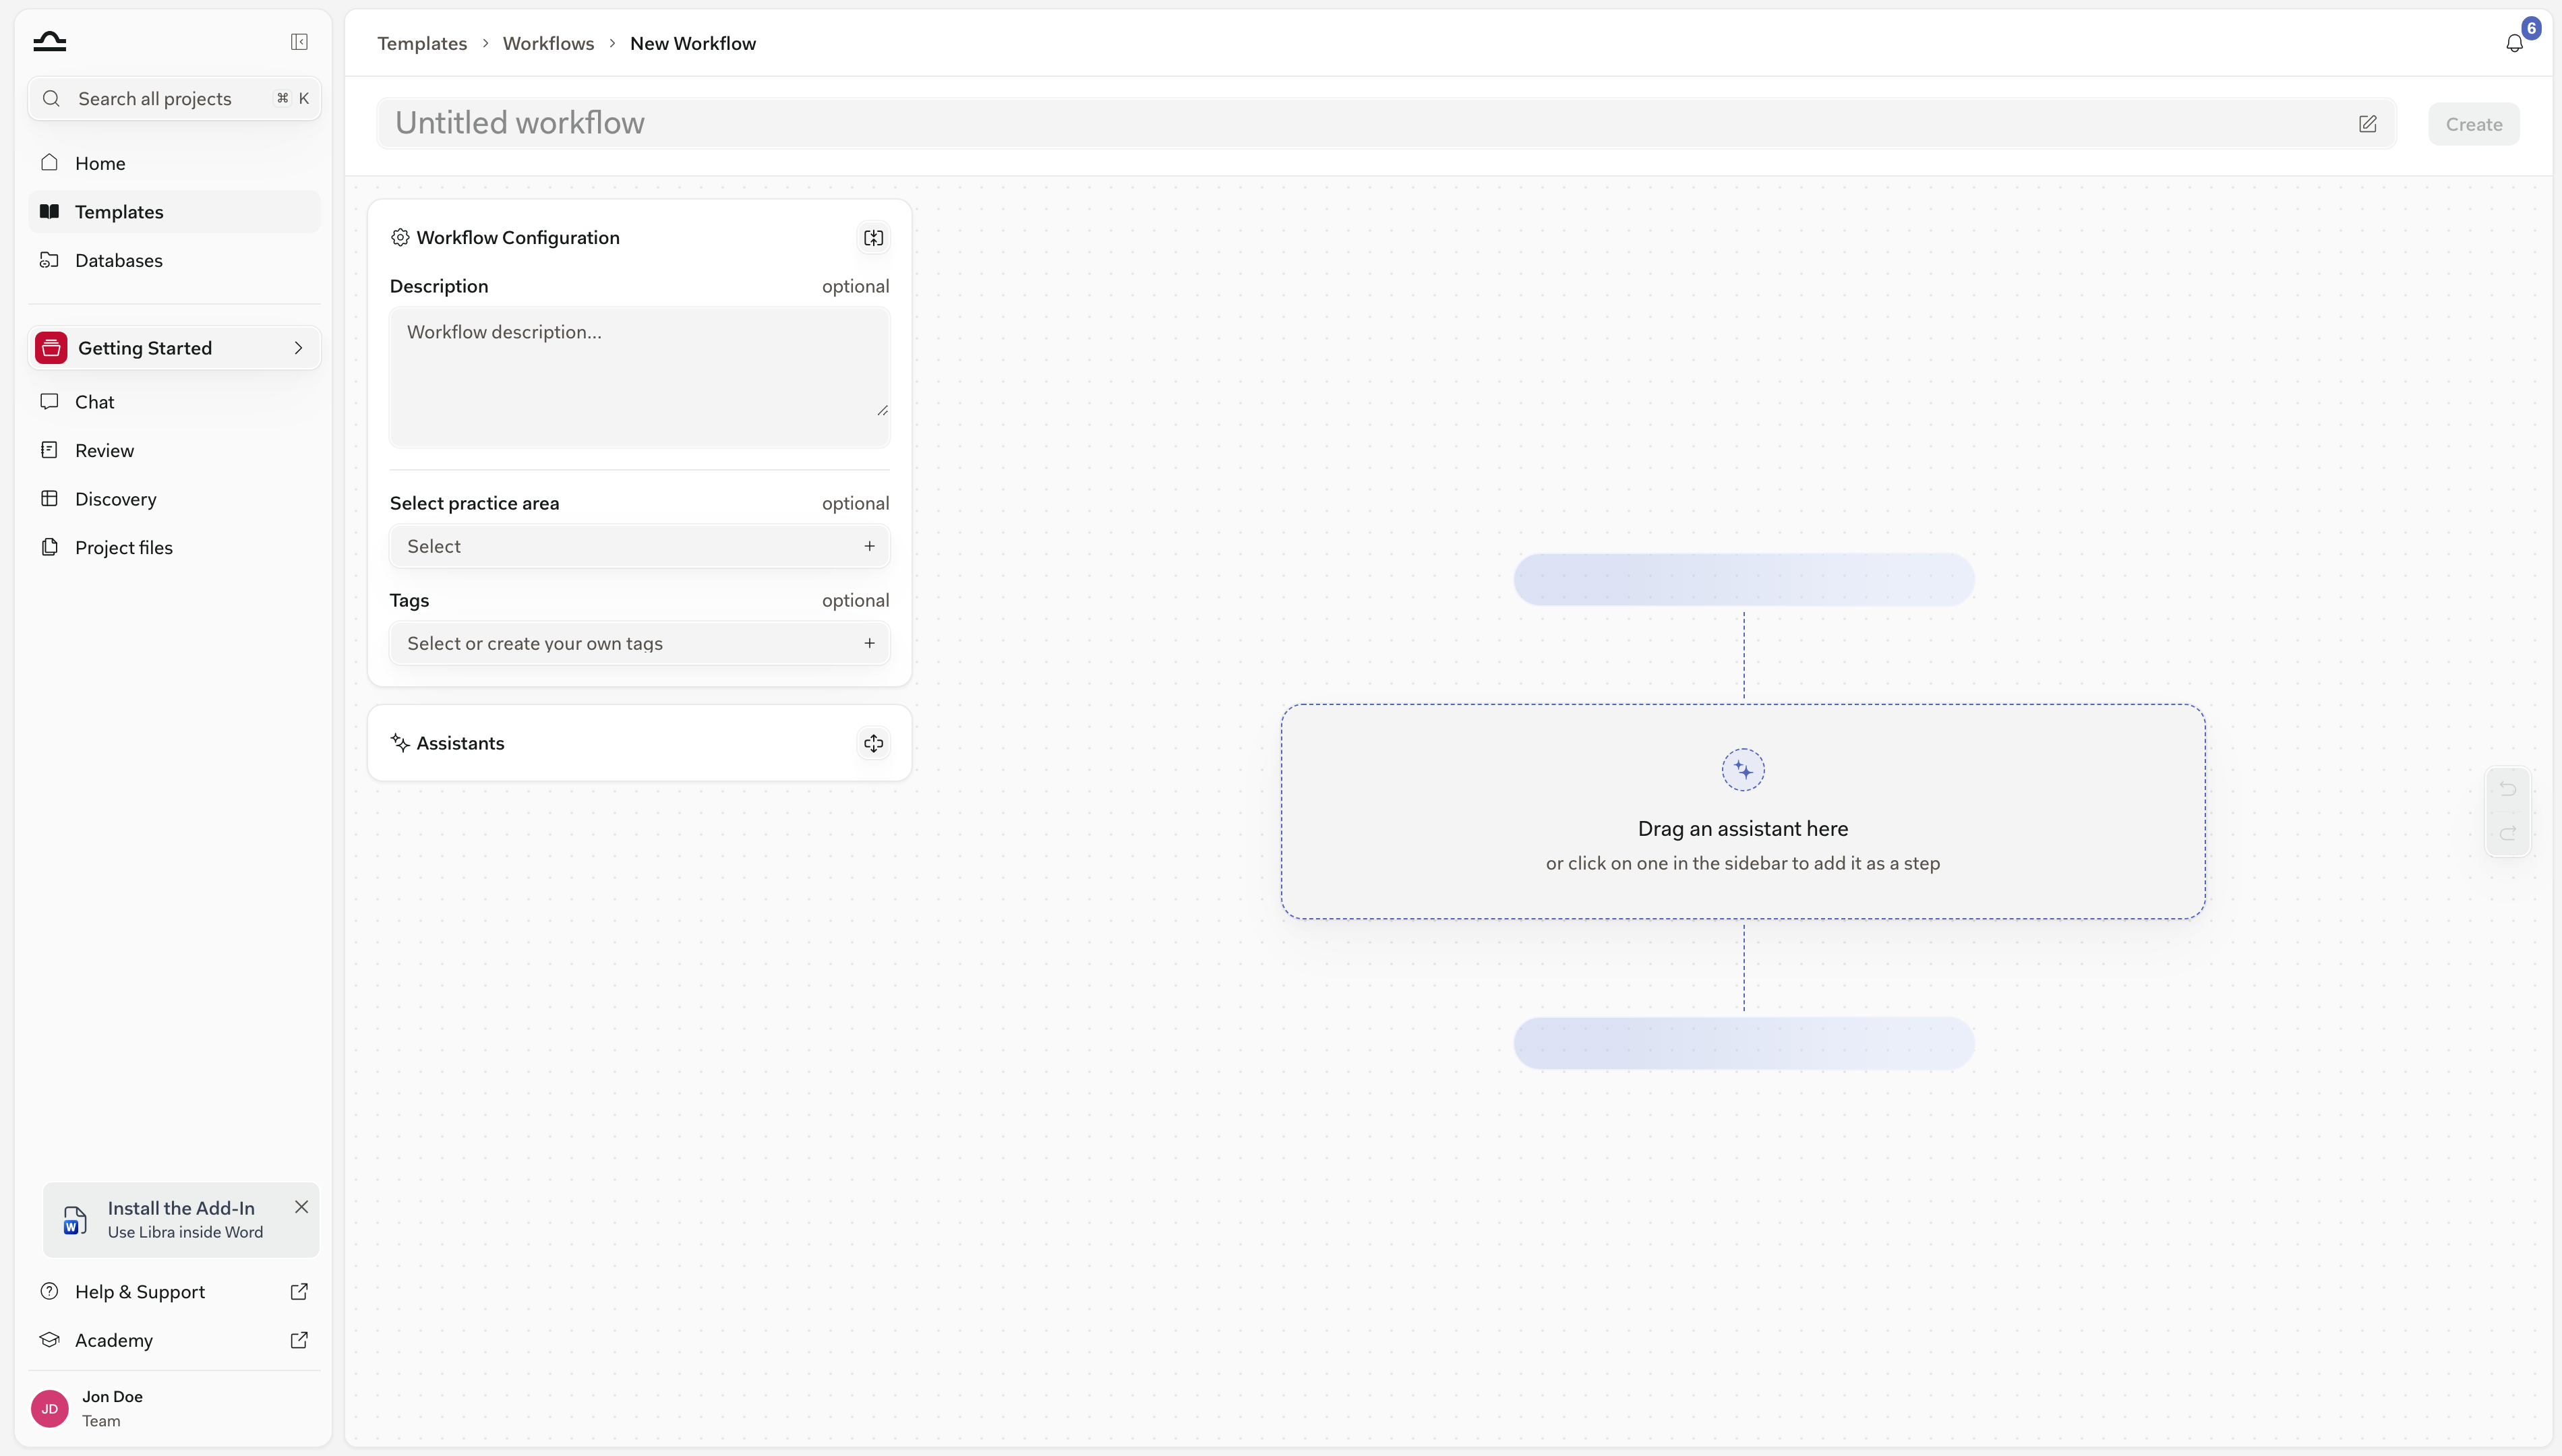Screen dimensions: 2562x1456
Task: Go to Home in sidebar
Action: (x=174, y=163)
